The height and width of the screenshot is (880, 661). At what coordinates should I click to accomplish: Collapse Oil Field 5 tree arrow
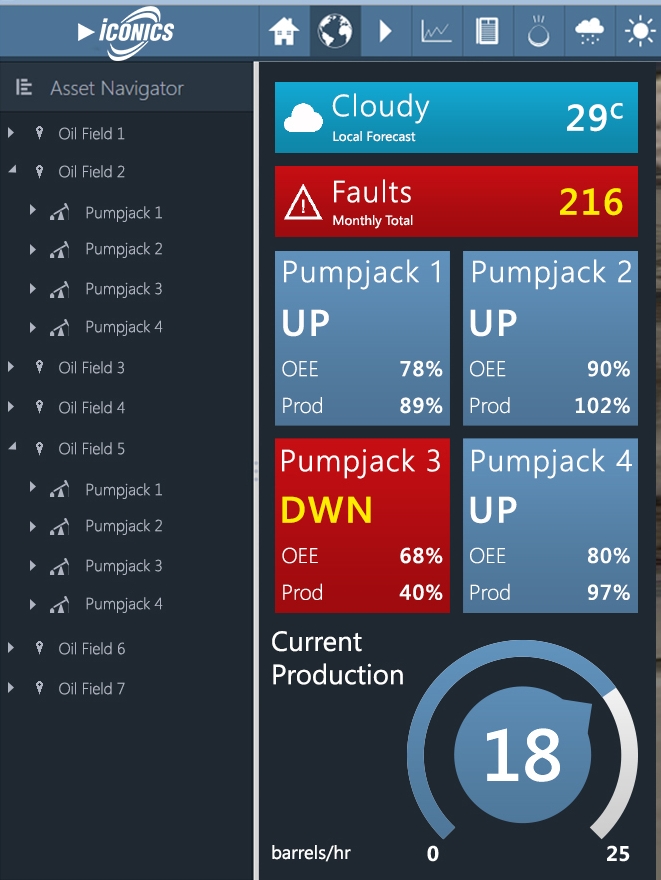12,446
